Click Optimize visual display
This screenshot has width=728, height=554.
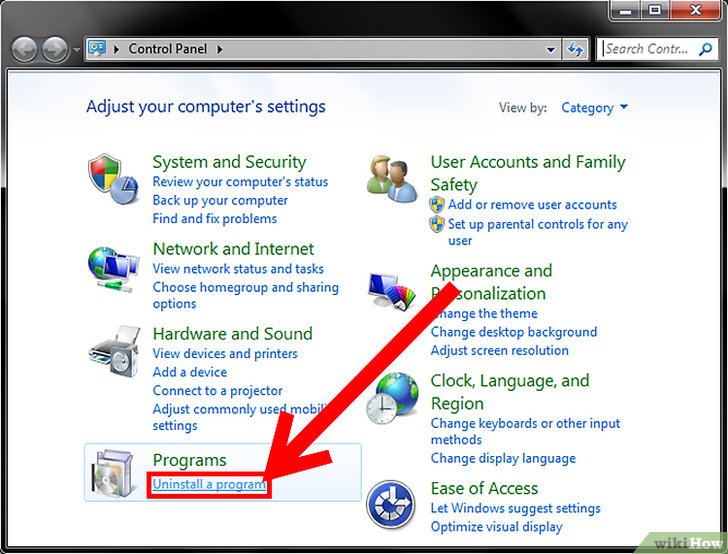pyautogui.click(x=496, y=528)
